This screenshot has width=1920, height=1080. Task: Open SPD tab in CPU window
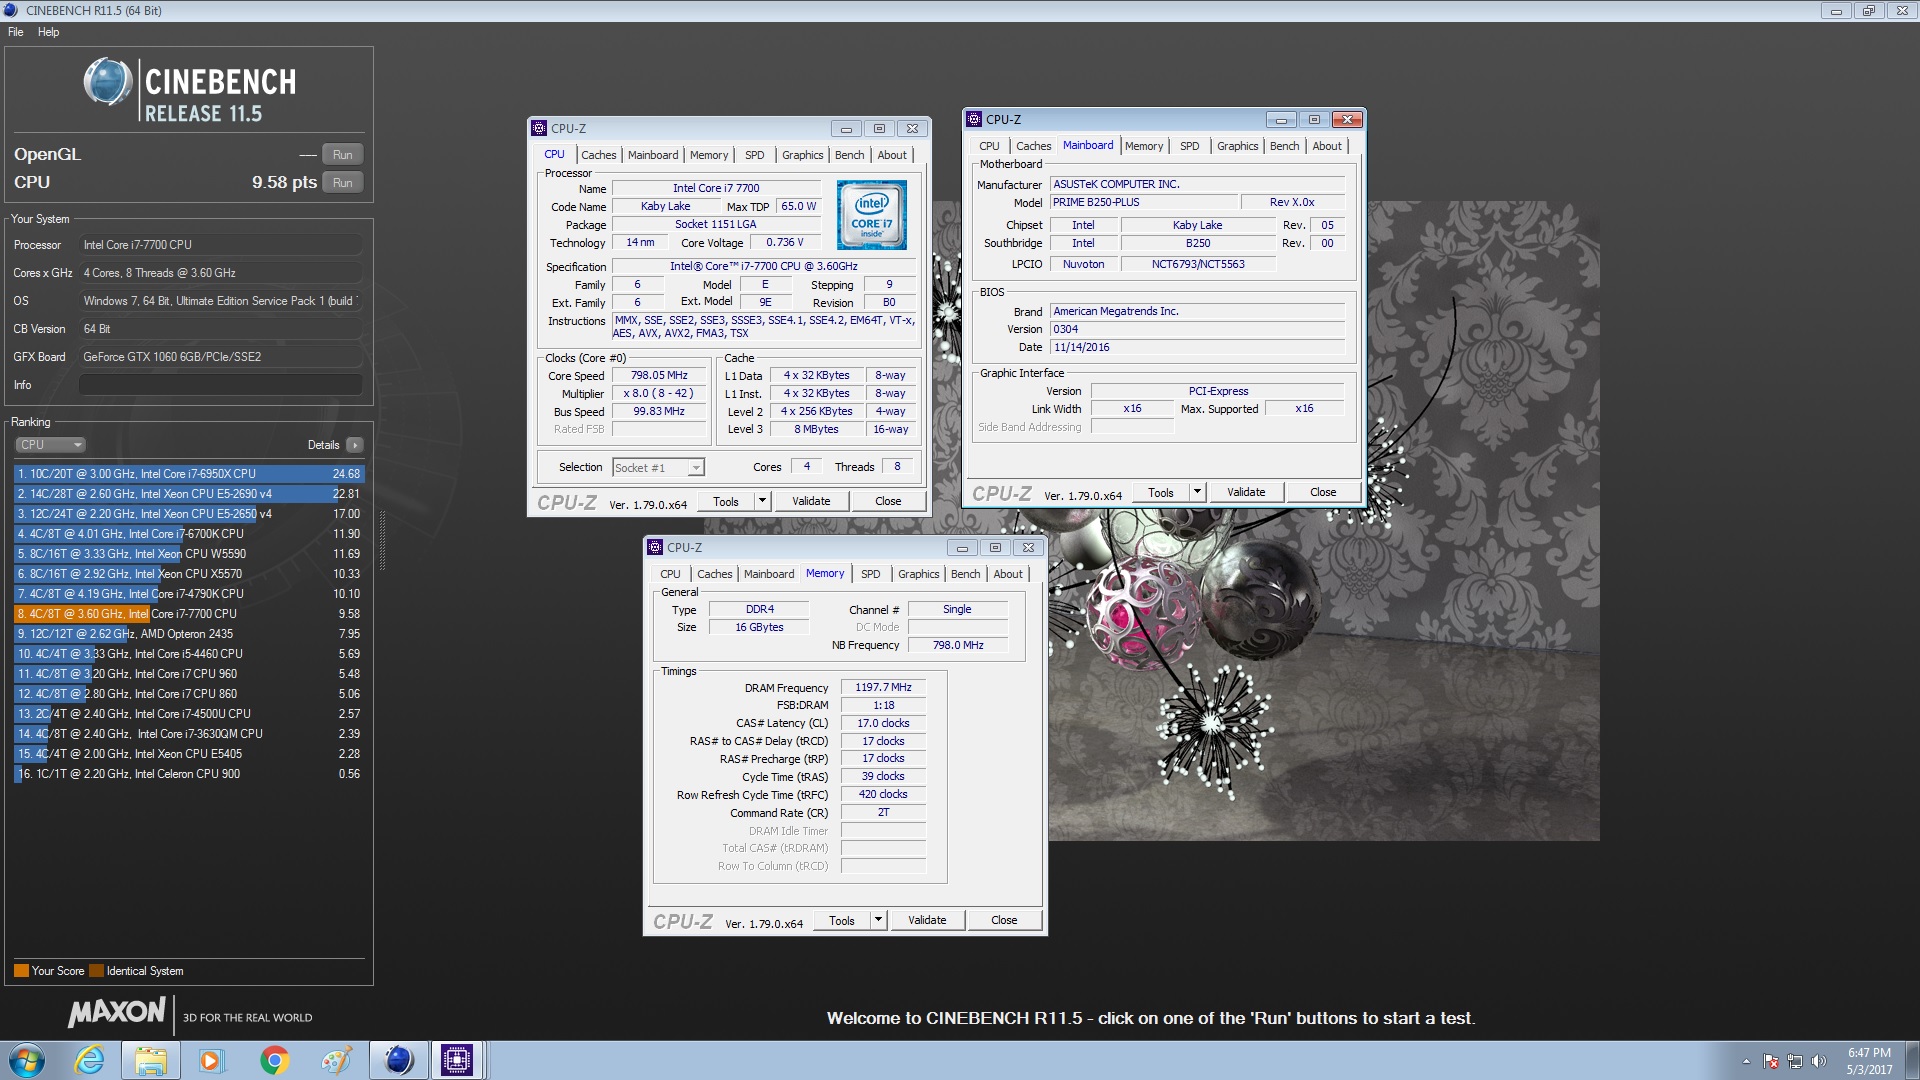754,155
